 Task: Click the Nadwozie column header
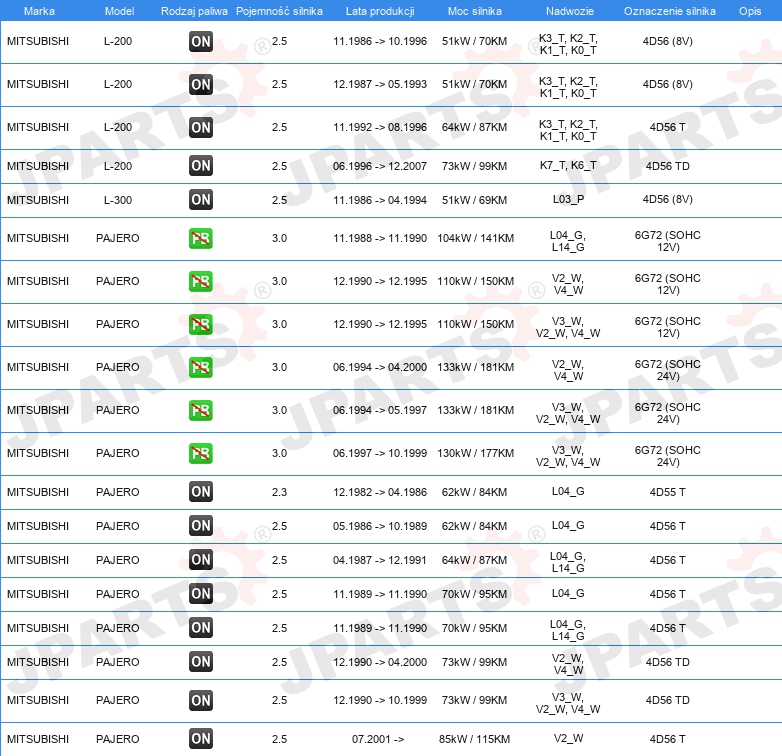tap(570, 11)
